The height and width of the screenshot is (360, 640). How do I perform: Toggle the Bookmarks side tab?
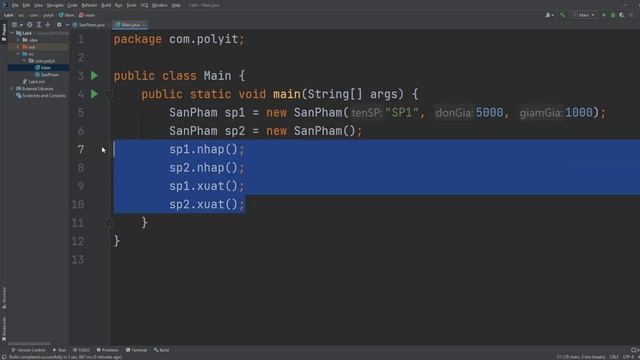(4, 329)
